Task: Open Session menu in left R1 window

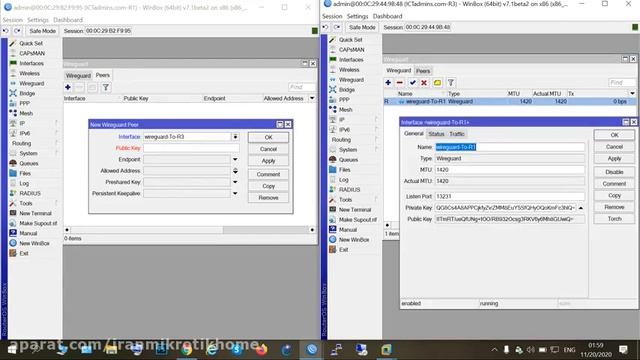Action: (x=13, y=20)
